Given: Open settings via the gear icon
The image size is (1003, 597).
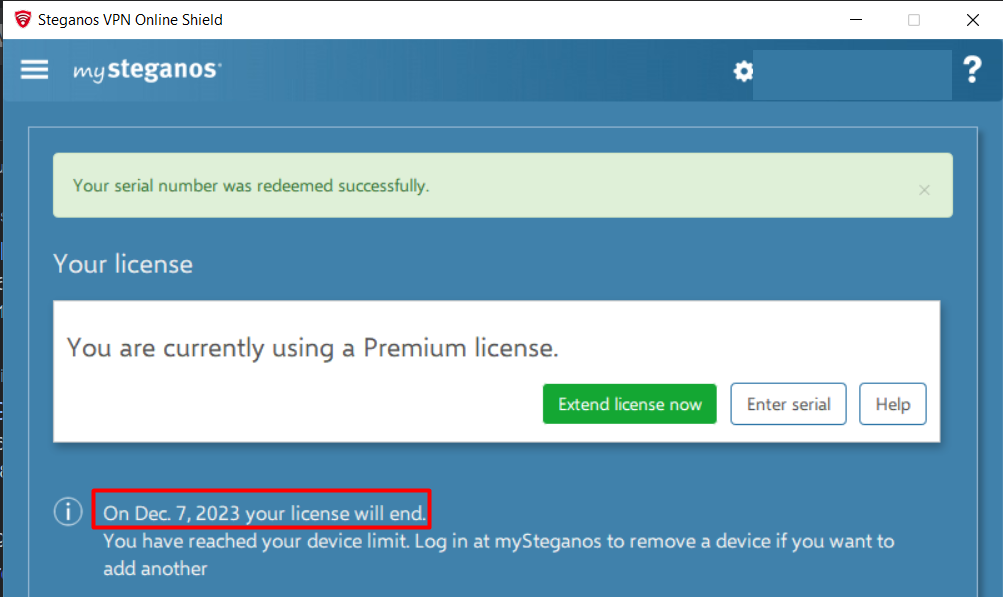Looking at the screenshot, I should click(x=743, y=71).
